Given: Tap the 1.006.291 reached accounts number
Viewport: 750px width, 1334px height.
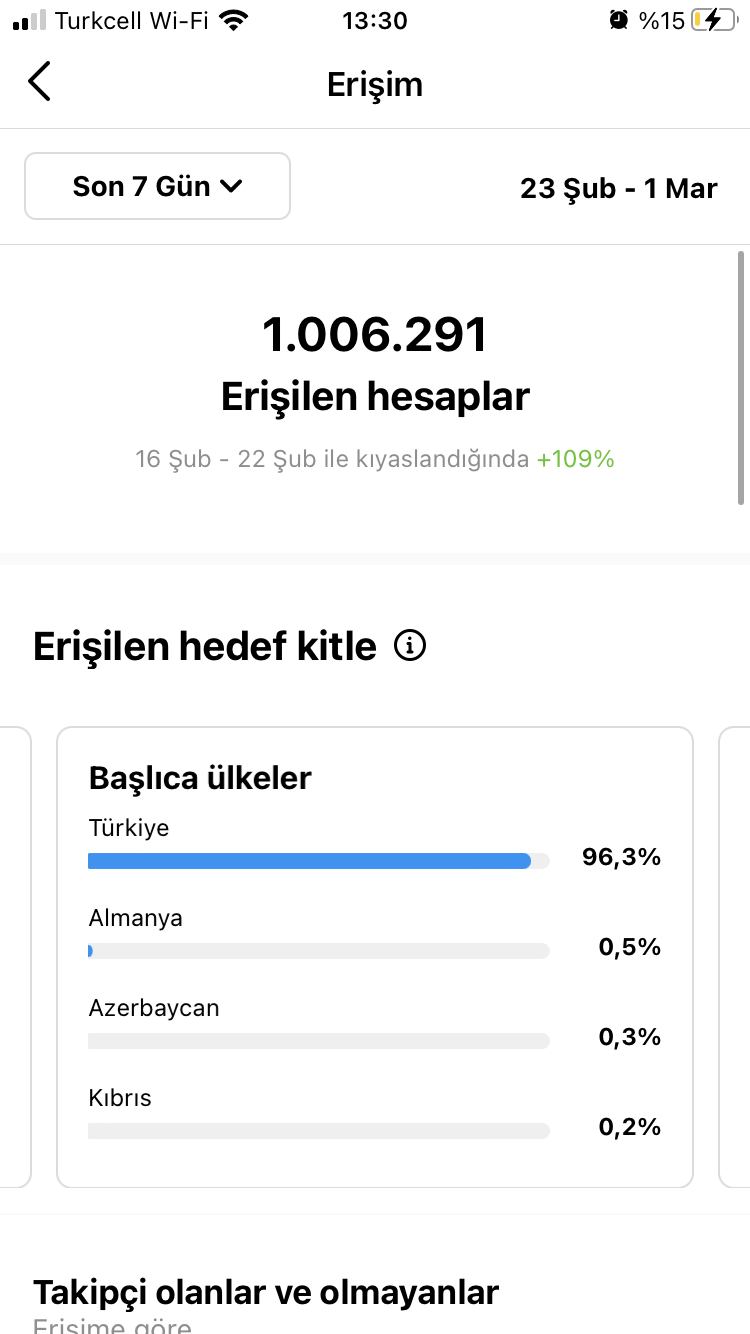Looking at the screenshot, I should [x=375, y=335].
